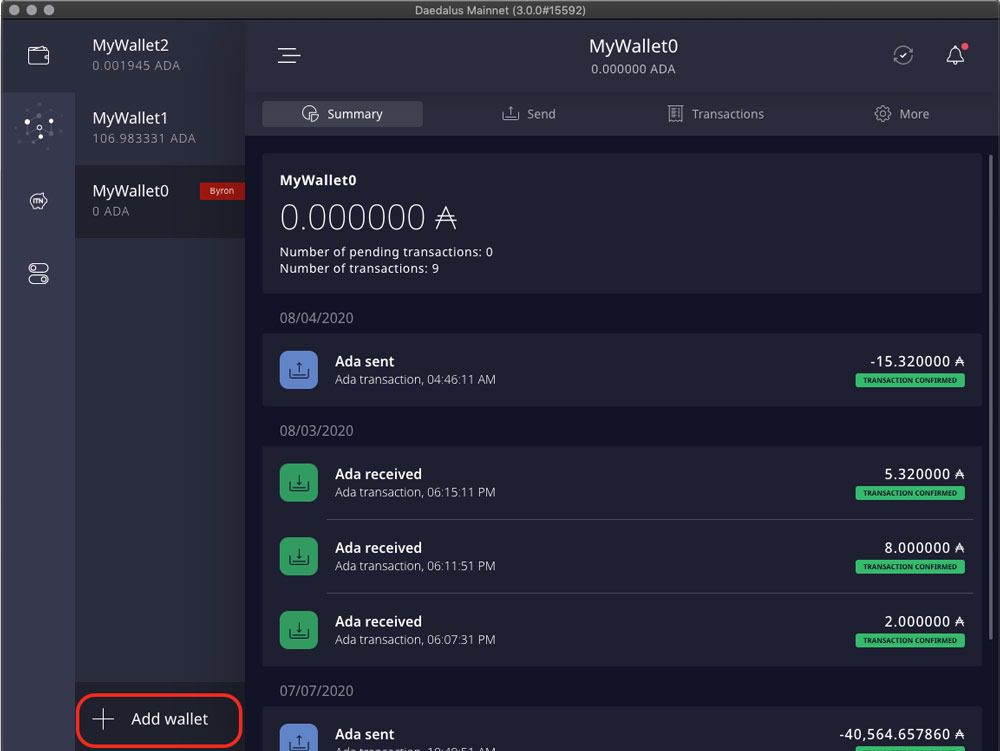Open the stake pool delegation center icon
This screenshot has height=751, width=1000.
[38, 128]
